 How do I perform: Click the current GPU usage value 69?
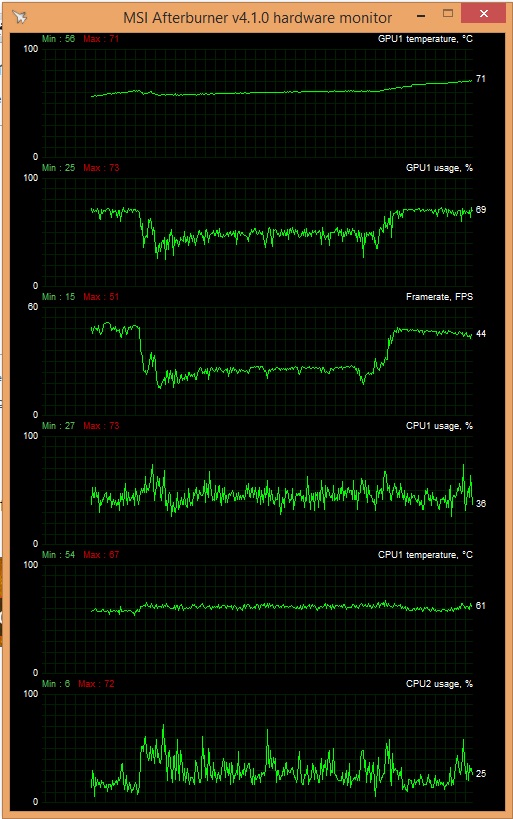pyautogui.click(x=481, y=209)
